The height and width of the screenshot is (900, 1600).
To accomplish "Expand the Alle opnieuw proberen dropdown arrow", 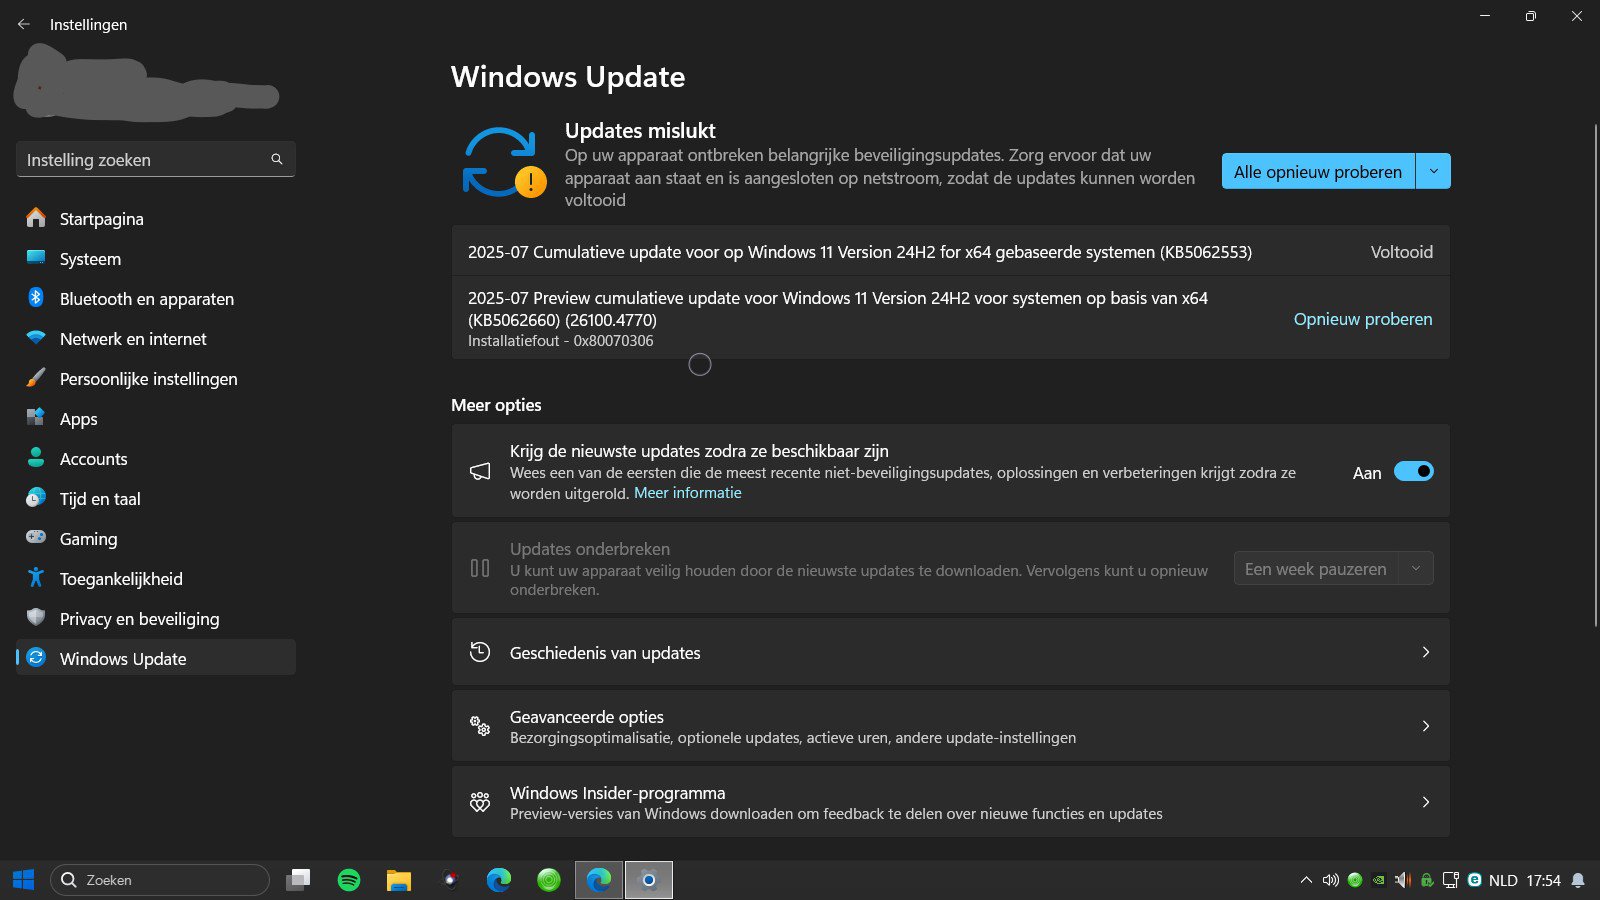I will 1434,171.
